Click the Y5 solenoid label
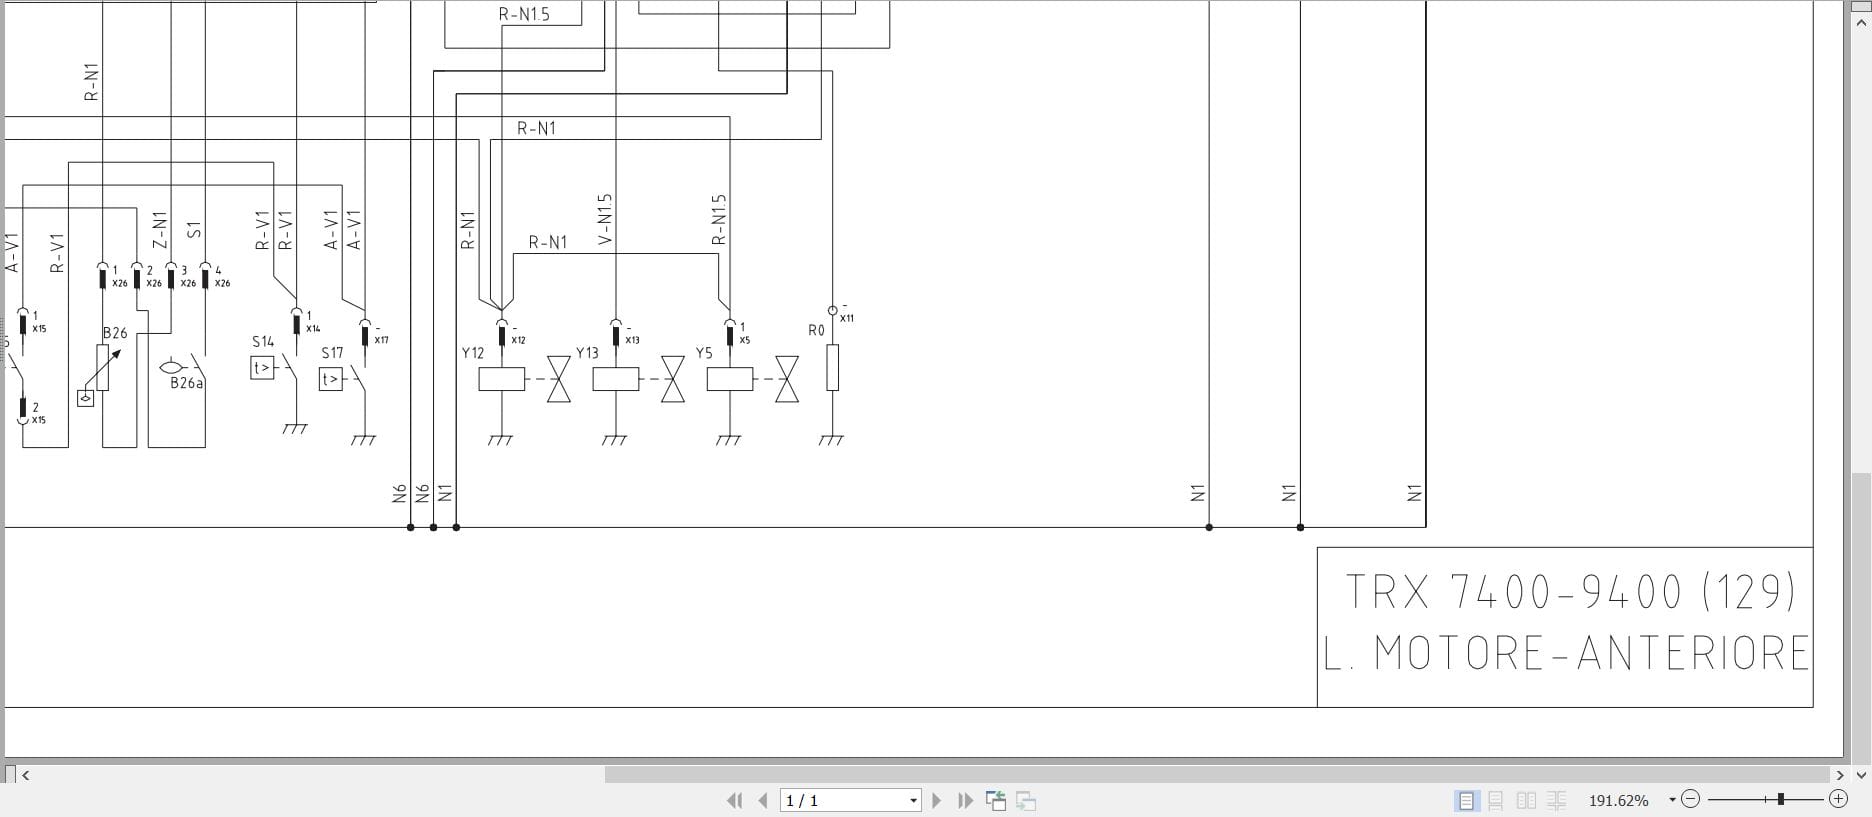 click(x=704, y=353)
